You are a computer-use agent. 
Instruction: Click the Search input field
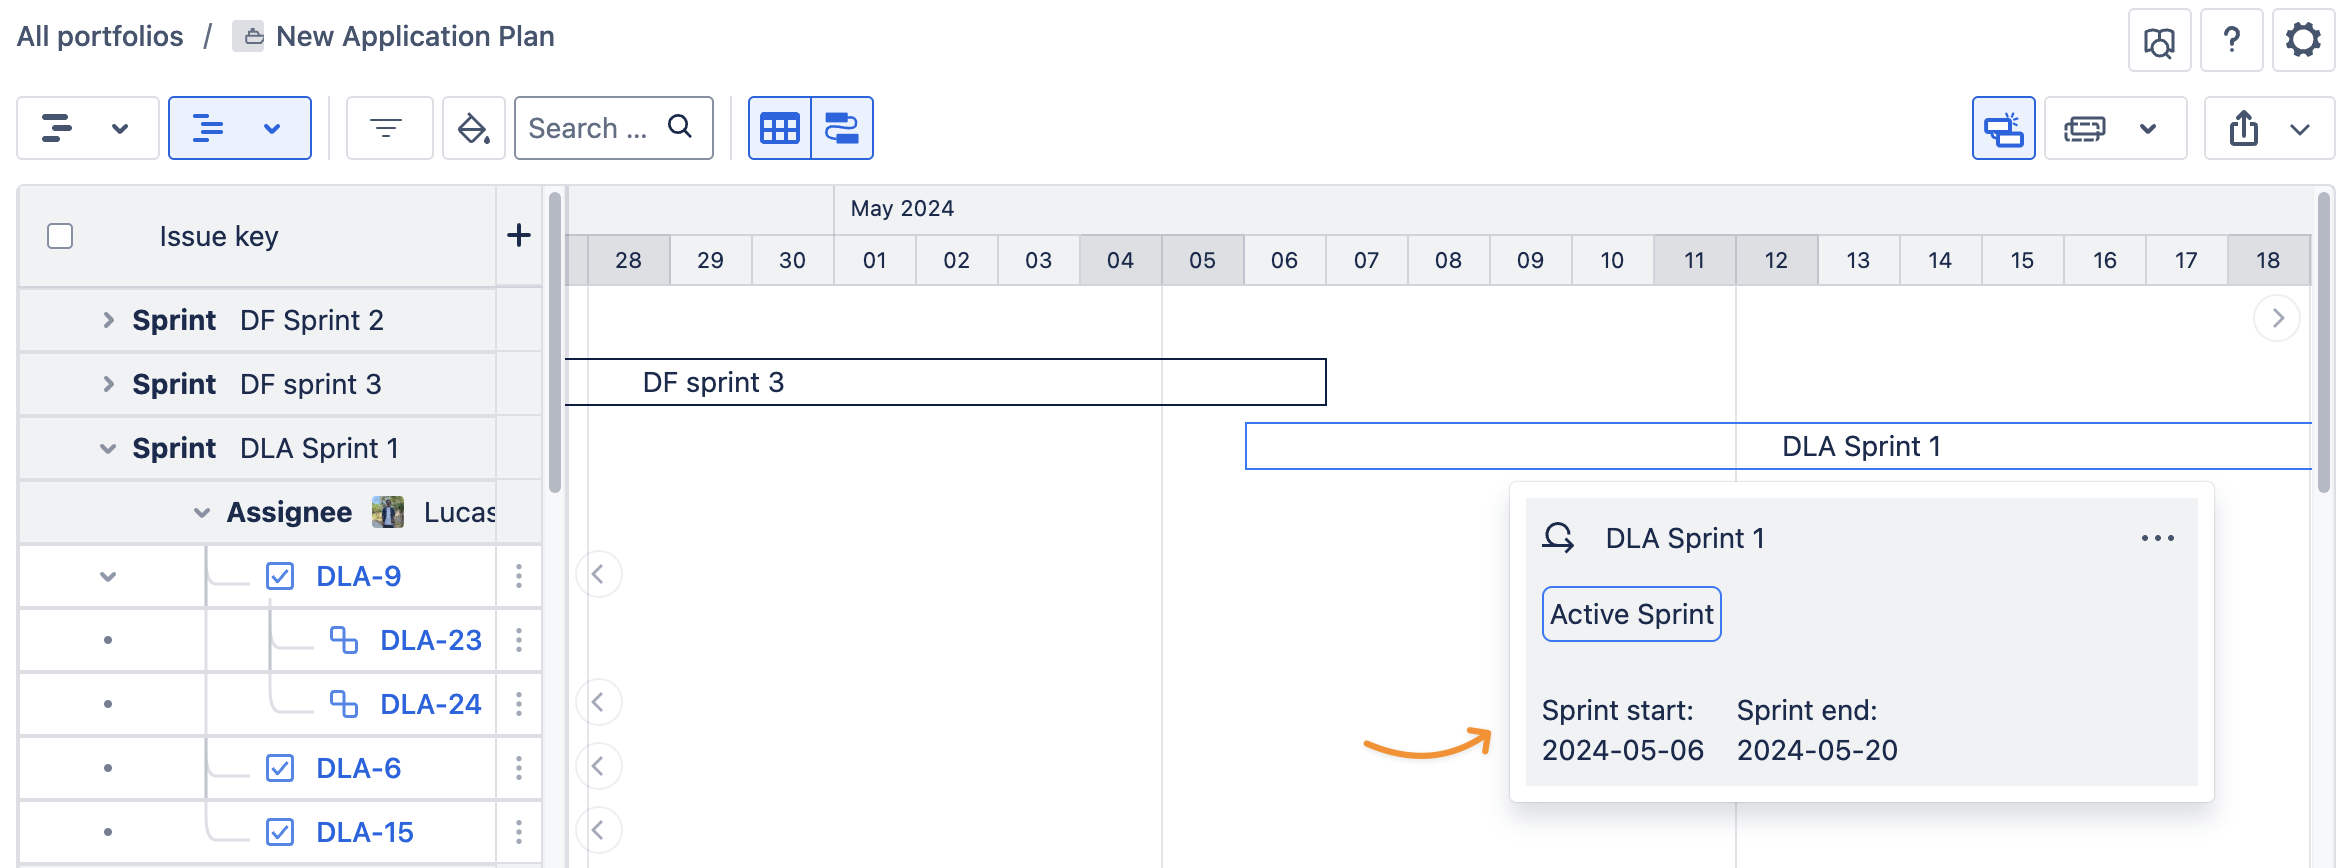tap(592, 128)
